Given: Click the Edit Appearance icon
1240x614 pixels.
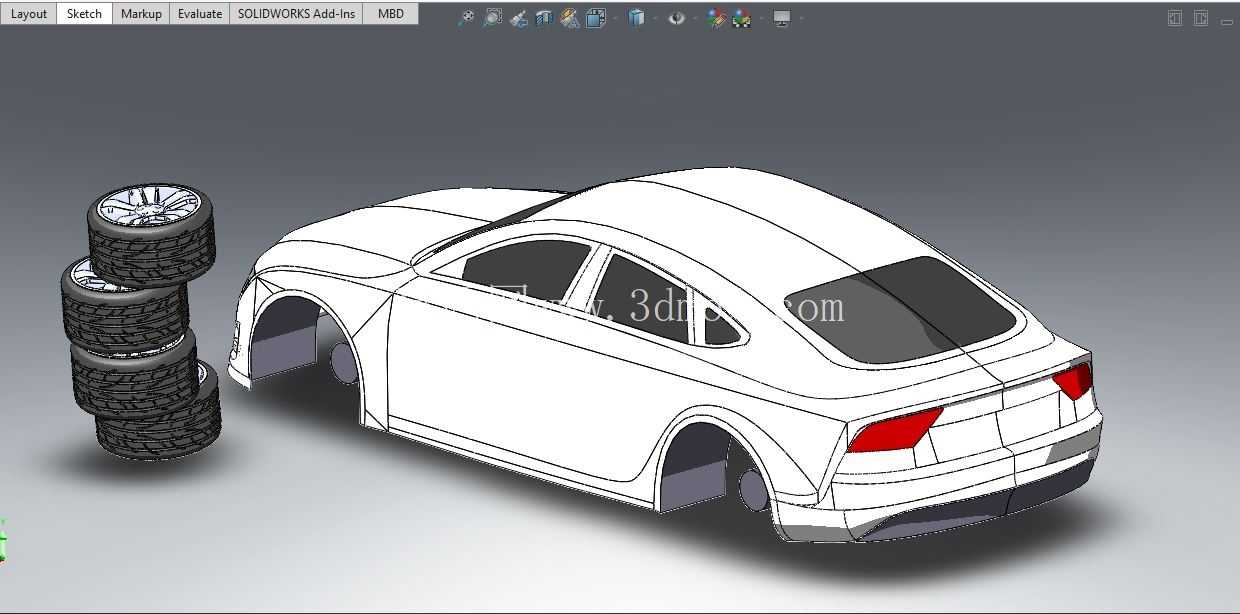Looking at the screenshot, I should click(x=716, y=17).
